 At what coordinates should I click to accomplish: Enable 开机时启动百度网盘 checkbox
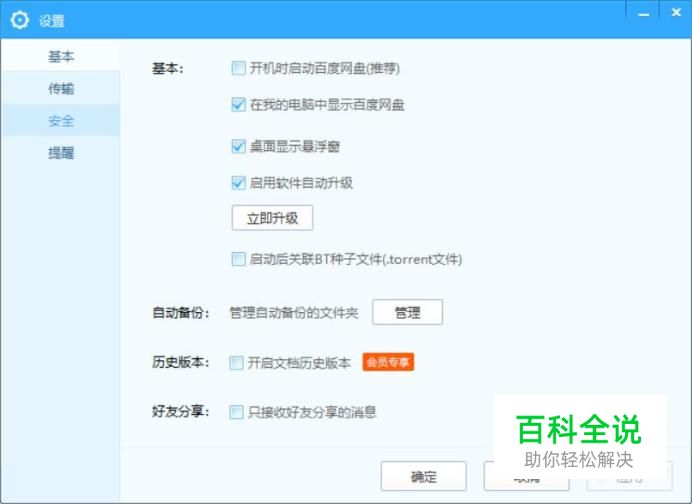238,68
